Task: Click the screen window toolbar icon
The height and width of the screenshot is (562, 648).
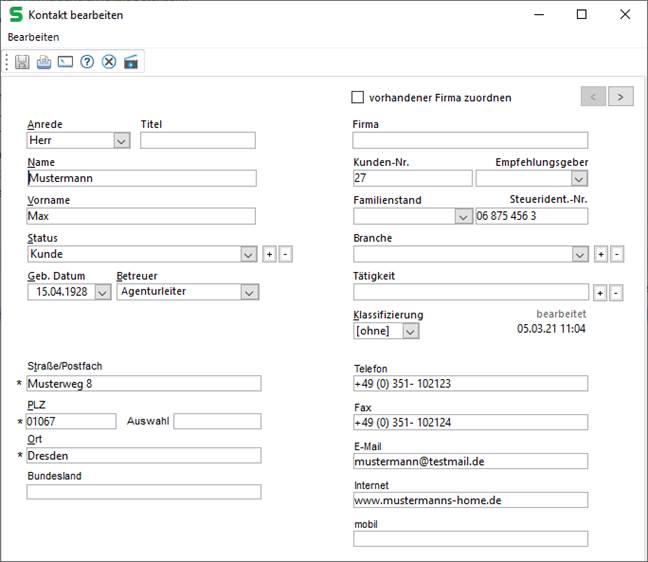Action: point(65,62)
